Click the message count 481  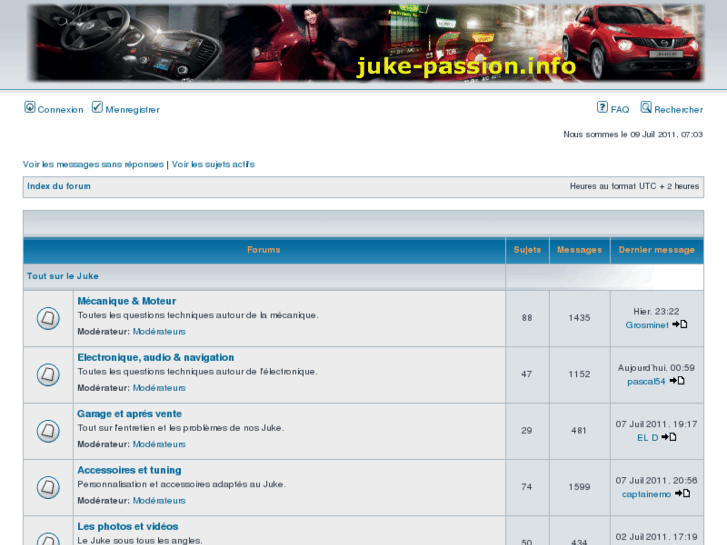tap(579, 431)
